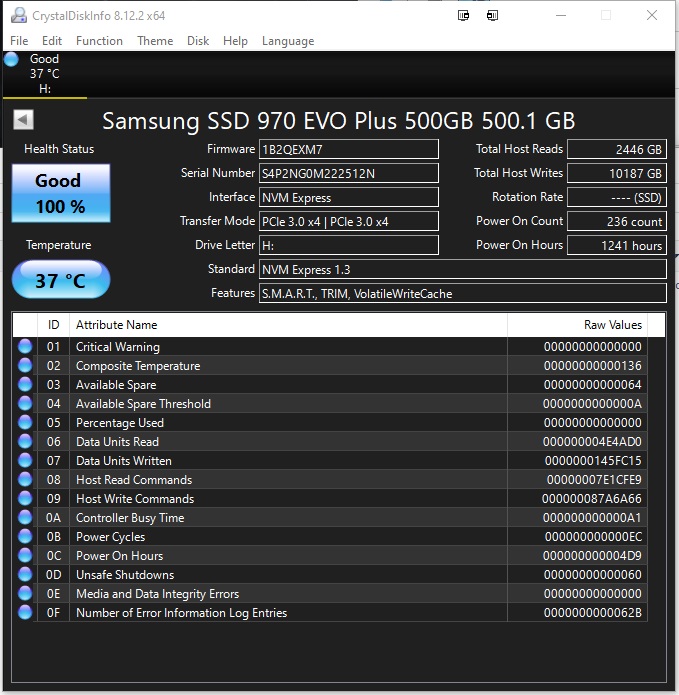Image resolution: width=679 pixels, height=695 pixels.
Task: Click the second title bar window snap icon
Action: (x=492, y=16)
